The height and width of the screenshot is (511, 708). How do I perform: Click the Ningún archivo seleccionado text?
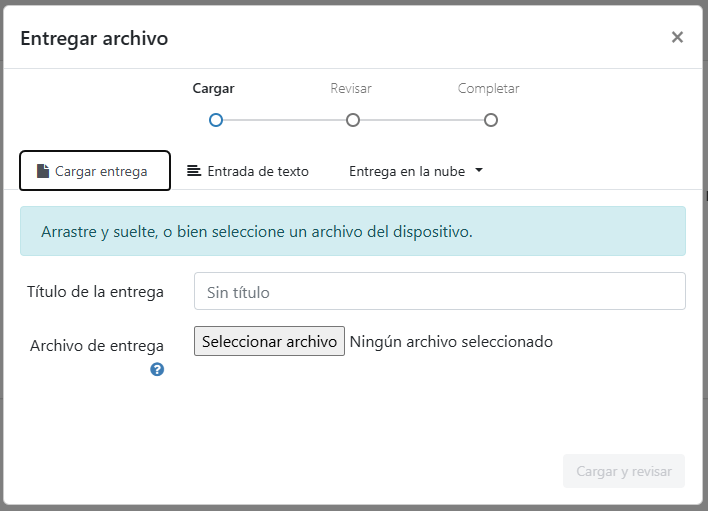click(451, 342)
